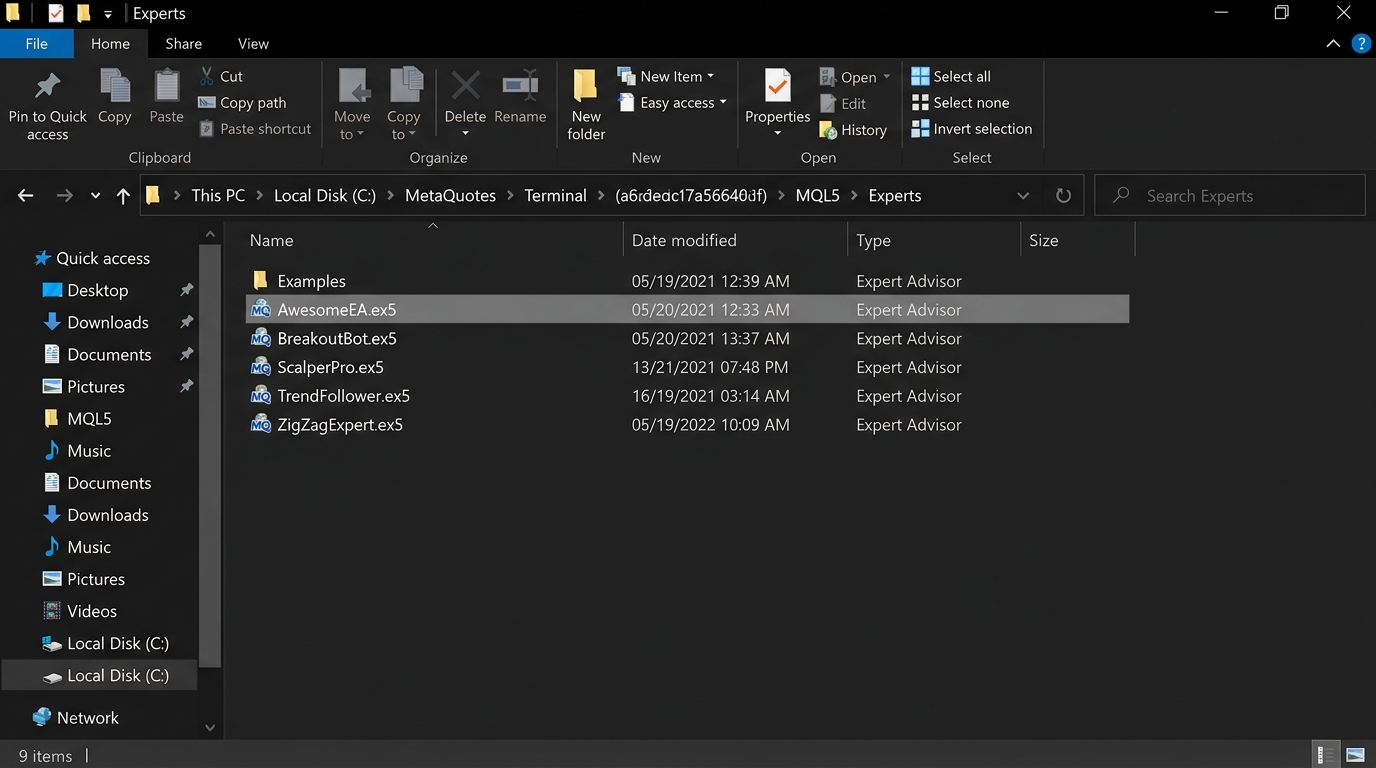Viewport: 1376px width, 768px height.
Task: Switch to large icons view
Action: (1356, 755)
